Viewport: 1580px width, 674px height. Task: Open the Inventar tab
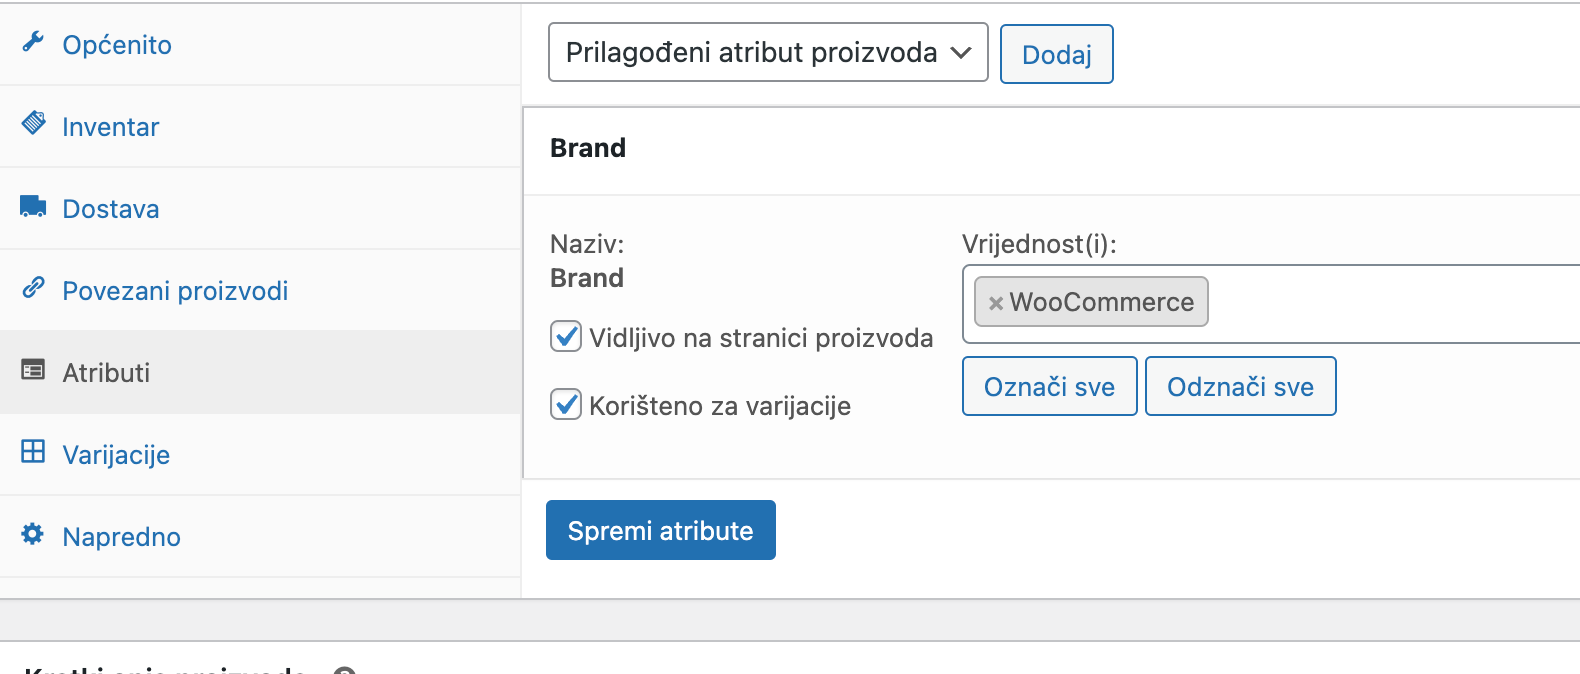260,126
